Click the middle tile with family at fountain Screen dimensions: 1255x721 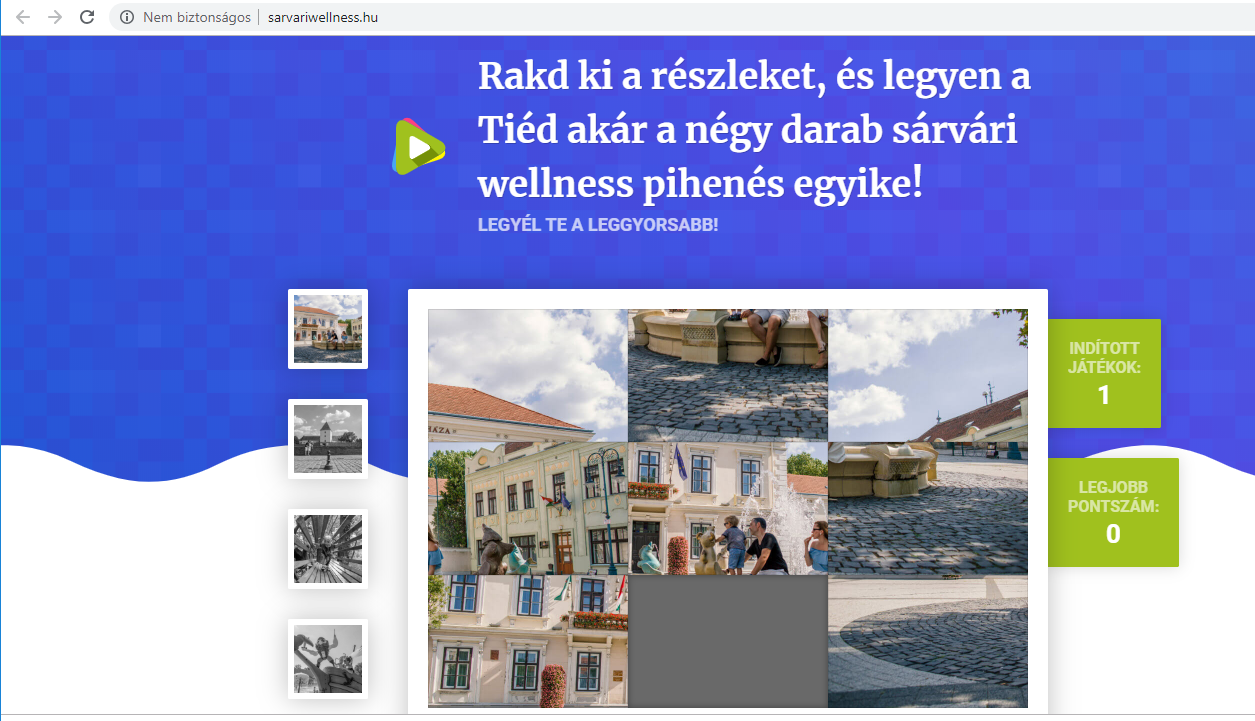tap(728, 509)
